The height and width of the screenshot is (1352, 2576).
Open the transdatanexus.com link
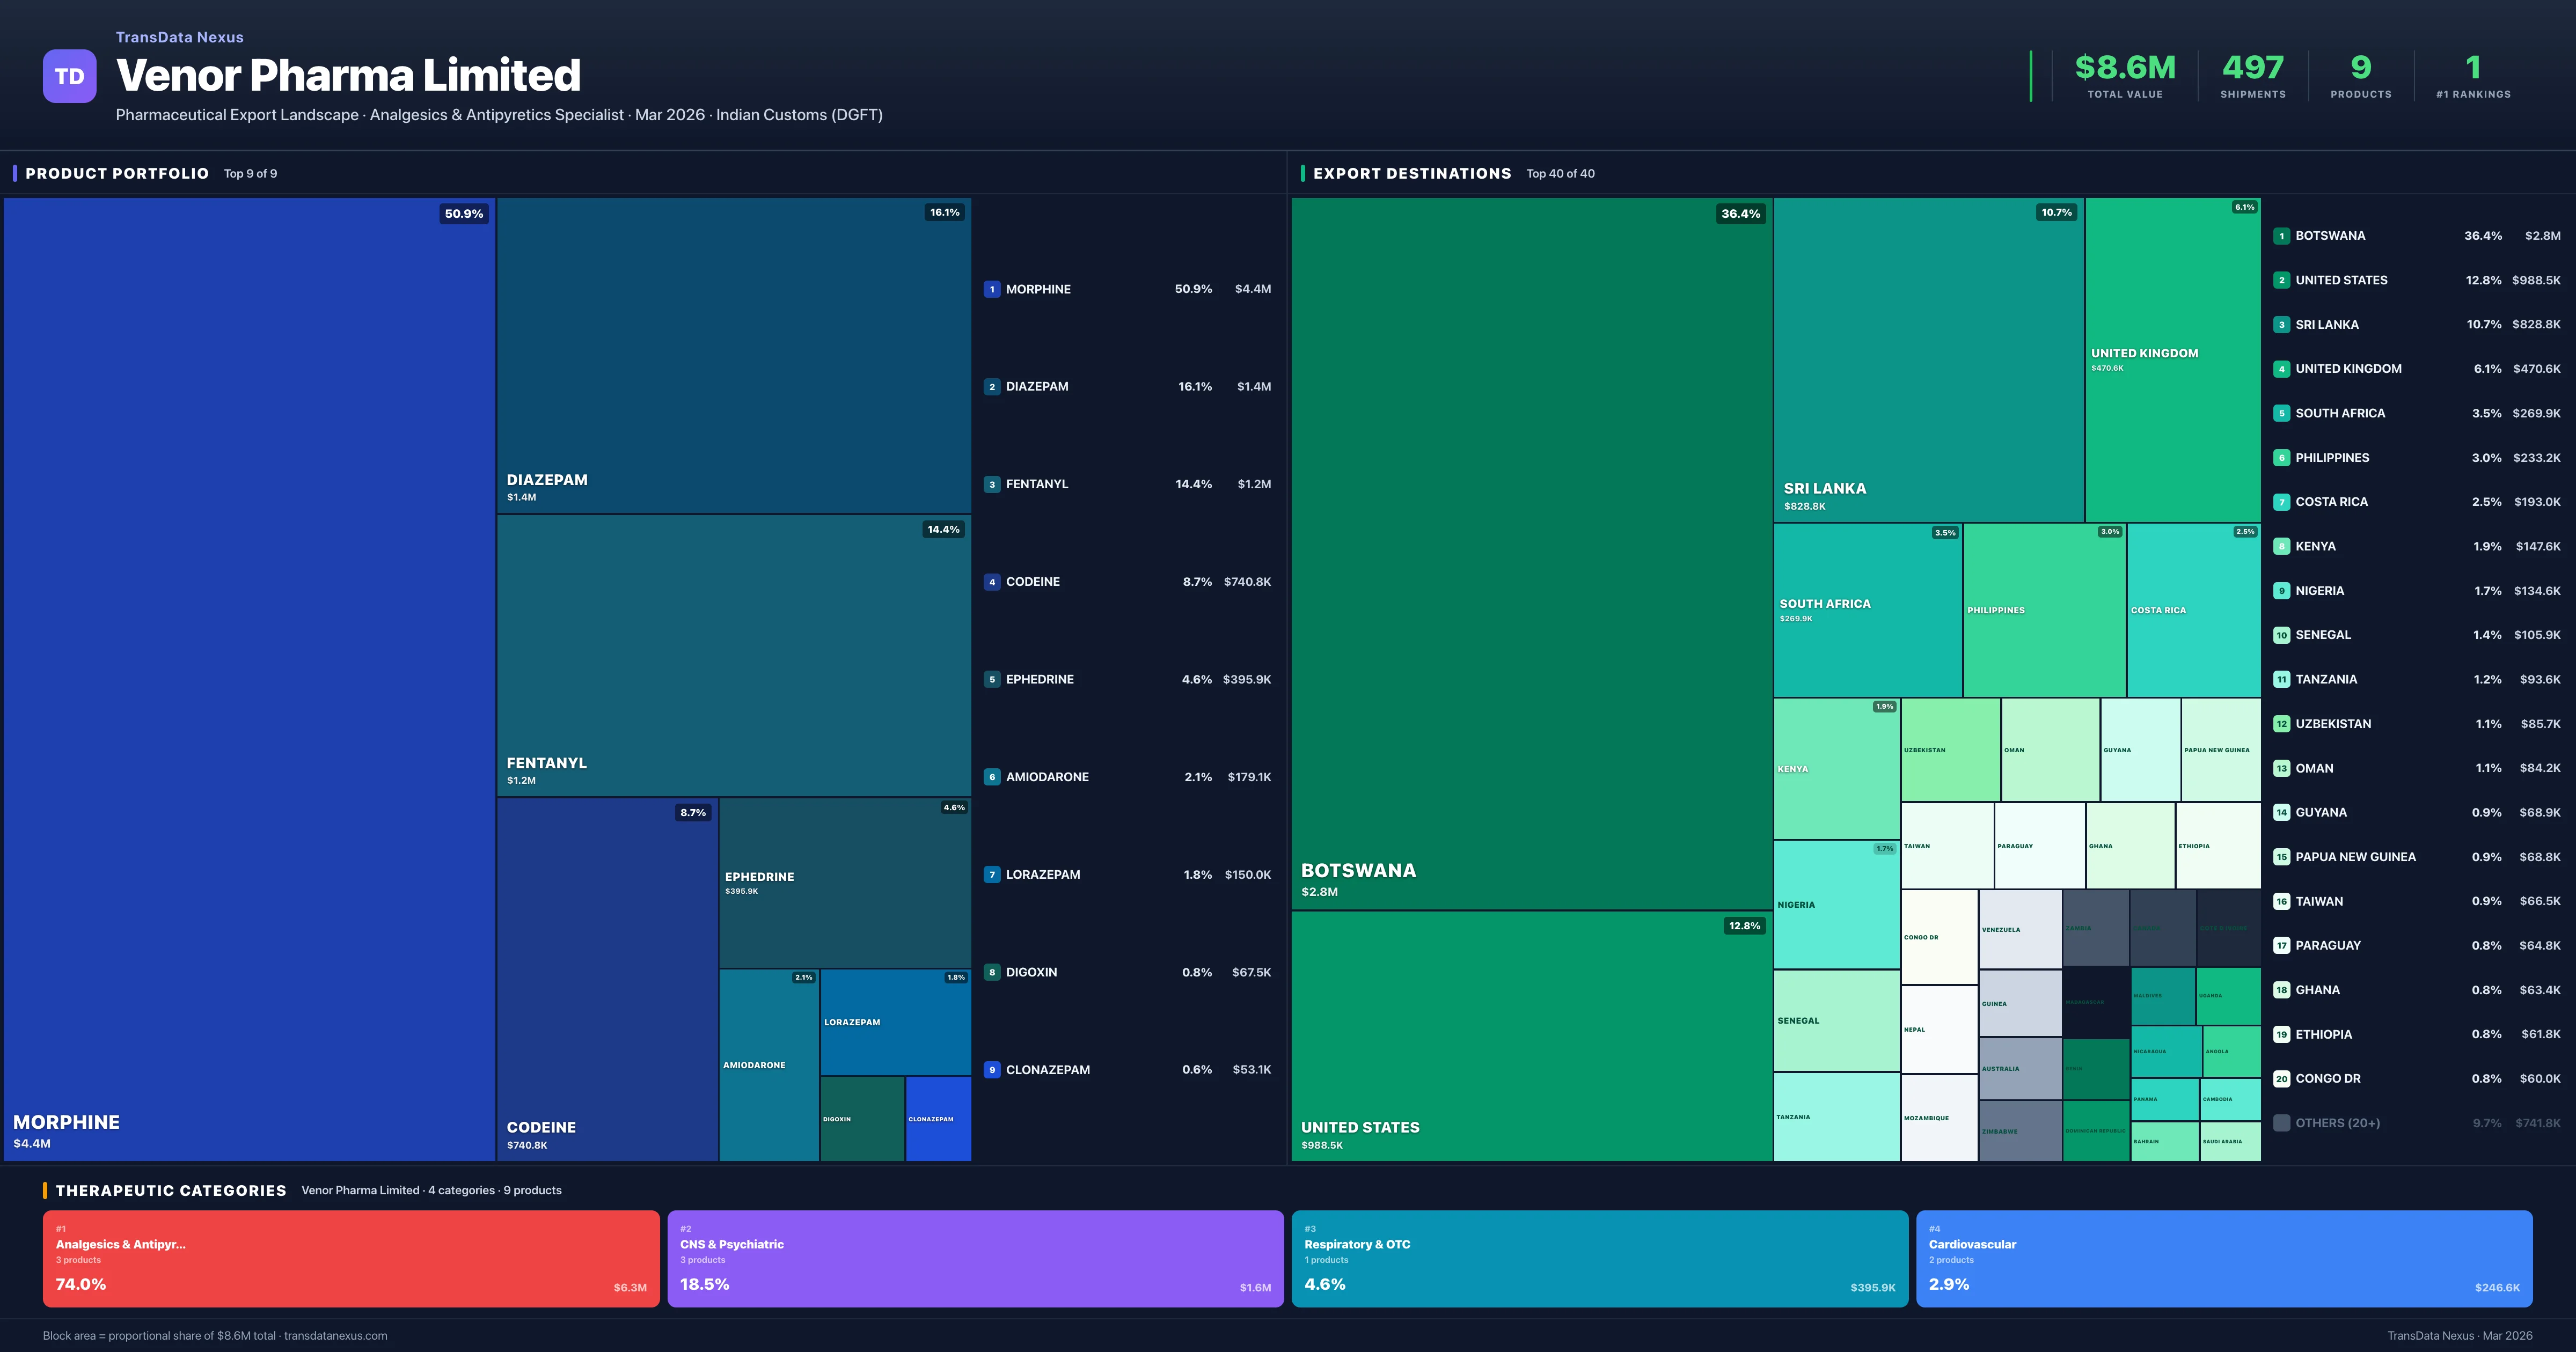[336, 1335]
